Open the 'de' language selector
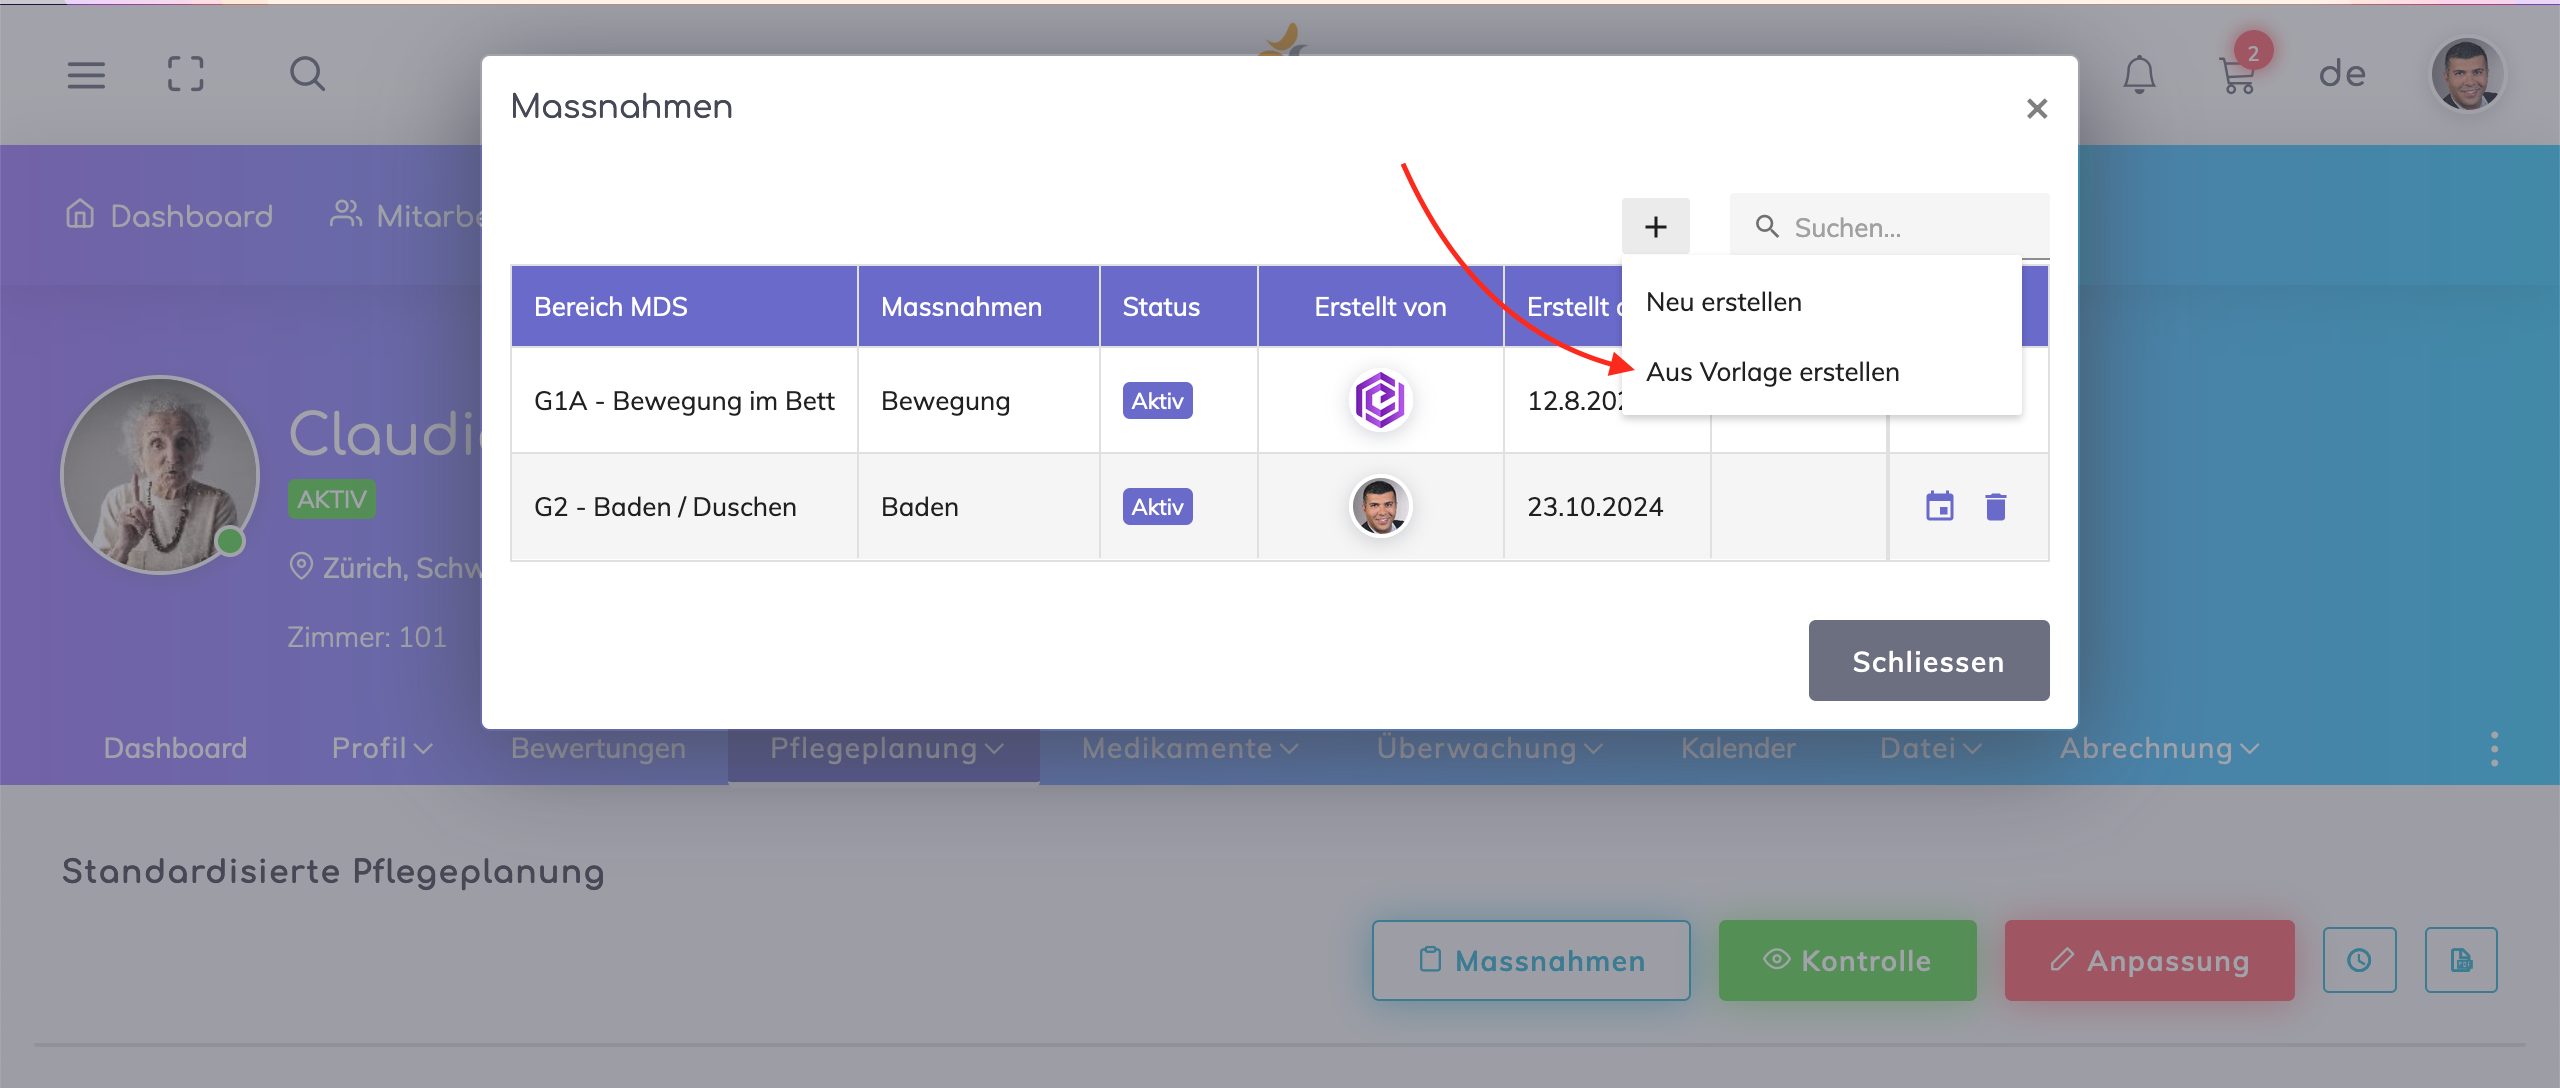Viewport: 2560px width, 1088px height. (2342, 74)
